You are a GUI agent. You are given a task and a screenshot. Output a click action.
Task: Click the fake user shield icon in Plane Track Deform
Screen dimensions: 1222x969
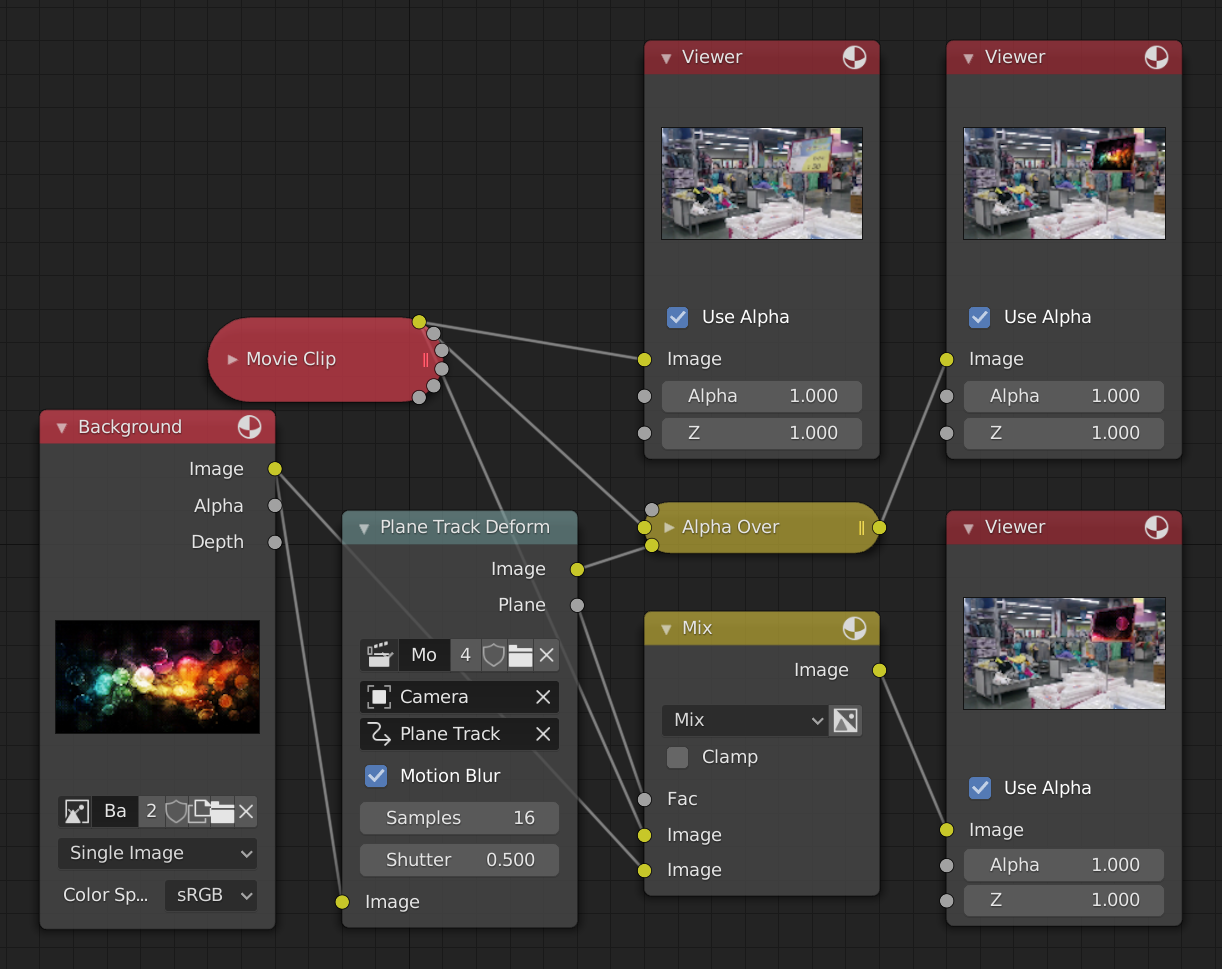click(x=493, y=655)
